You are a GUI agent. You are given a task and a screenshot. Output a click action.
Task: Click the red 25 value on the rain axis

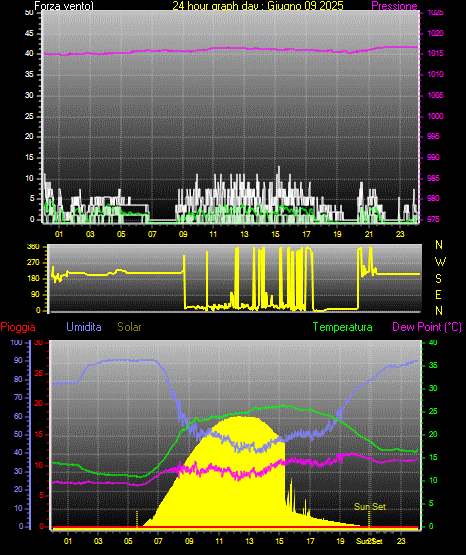[x=39, y=373]
